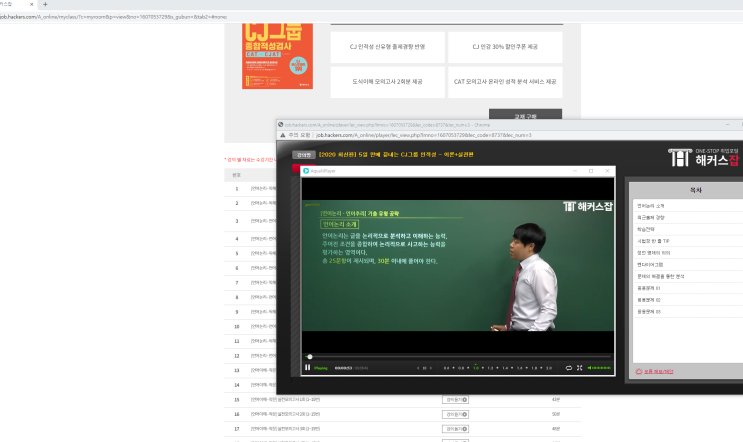Click lecture play button in row 17
Viewport: 743px width, 442px height.
tap(455, 429)
